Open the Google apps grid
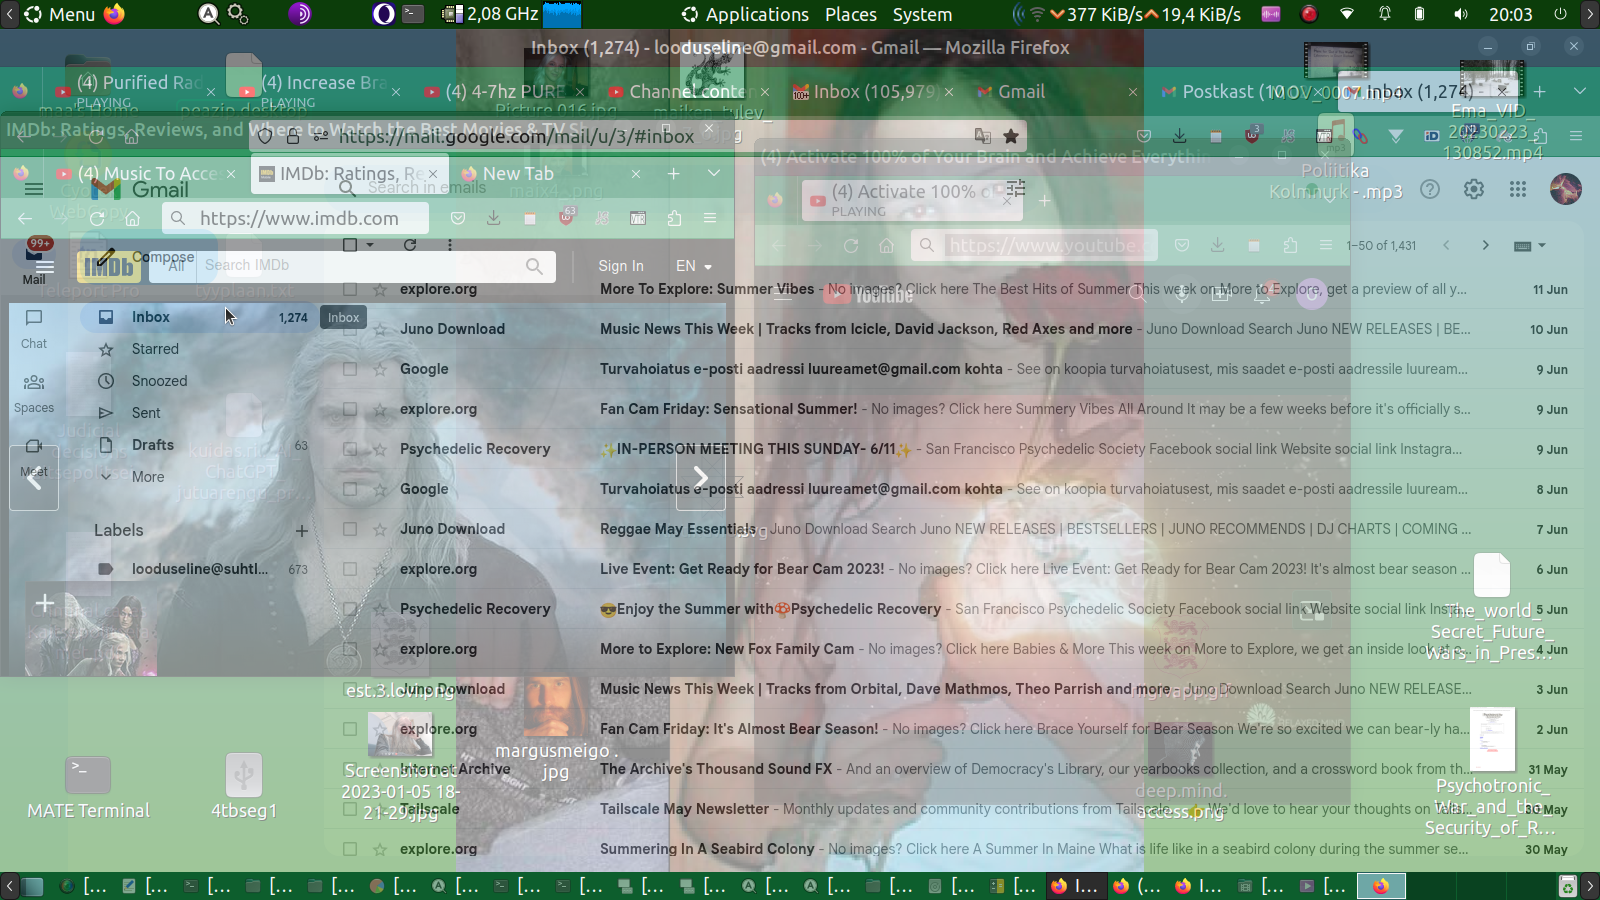1600x900 pixels. pyautogui.click(x=1518, y=189)
